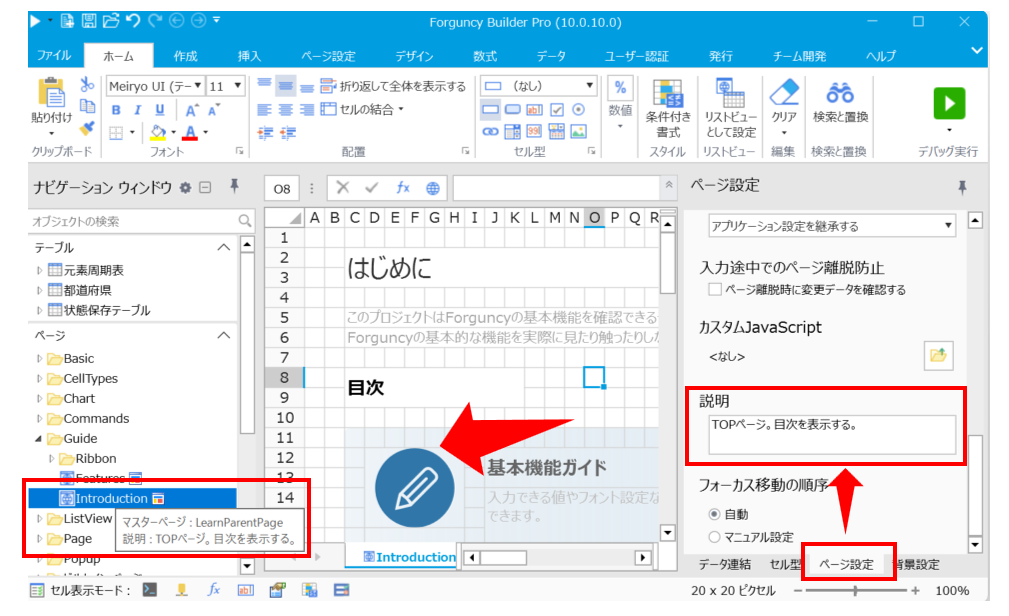Click the オブジェクトの検索 search field
Screen dimensions: 1009x616
140,221
